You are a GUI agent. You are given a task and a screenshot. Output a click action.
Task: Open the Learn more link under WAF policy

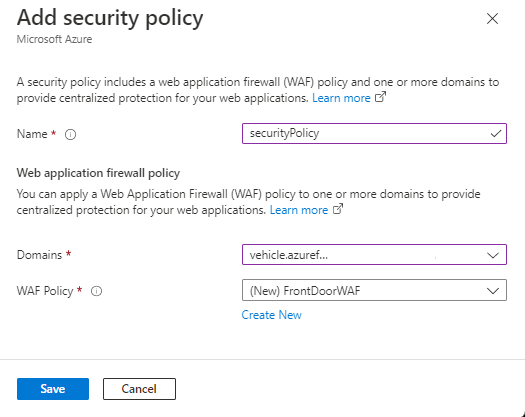click(299, 210)
